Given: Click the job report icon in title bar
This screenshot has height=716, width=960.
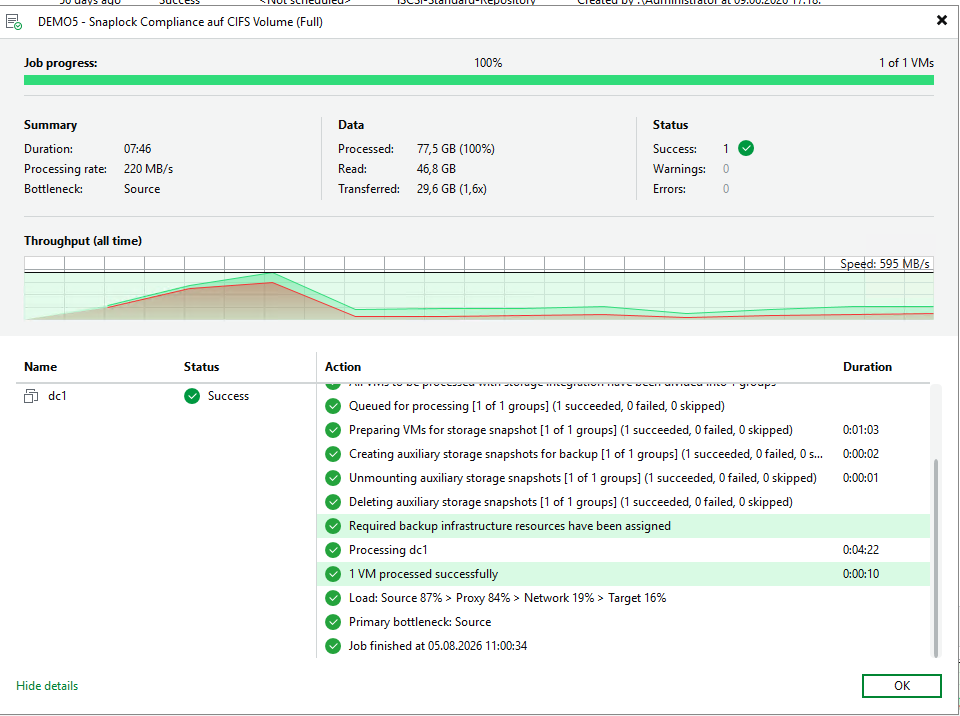Looking at the screenshot, I should click(13, 22).
